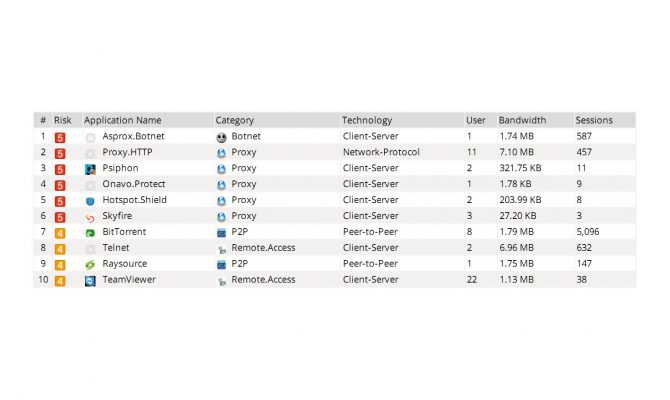This screenshot has height=400, width=670.
Task: Click BitTorrent's P2P category icon
Action: pos(221,232)
